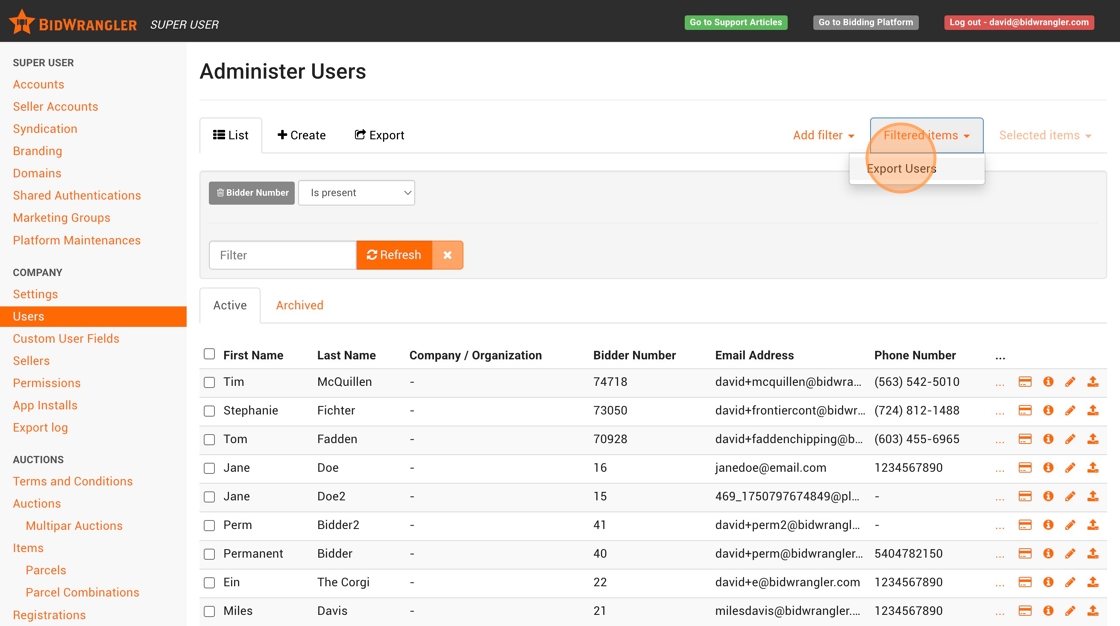The image size is (1120, 626).
Task: Click the upload icon in Jane Doe's row
Action: [x=1093, y=468]
